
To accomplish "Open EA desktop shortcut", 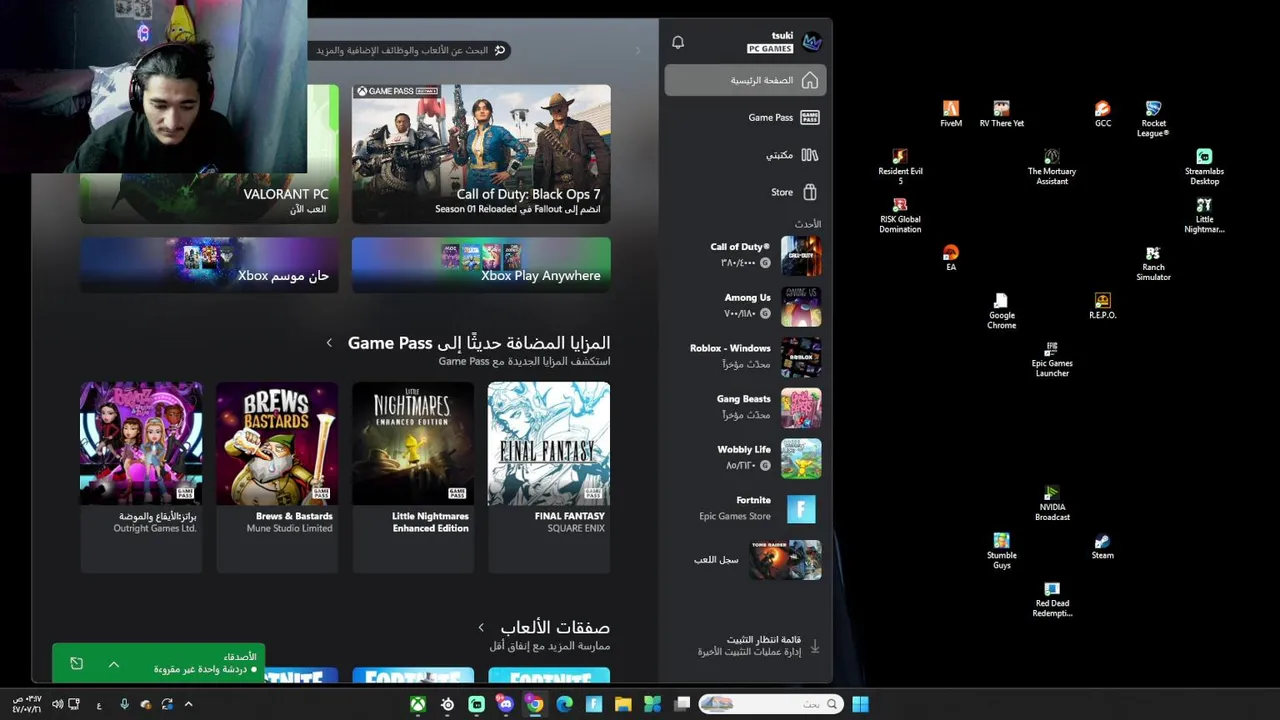I will (951, 258).
